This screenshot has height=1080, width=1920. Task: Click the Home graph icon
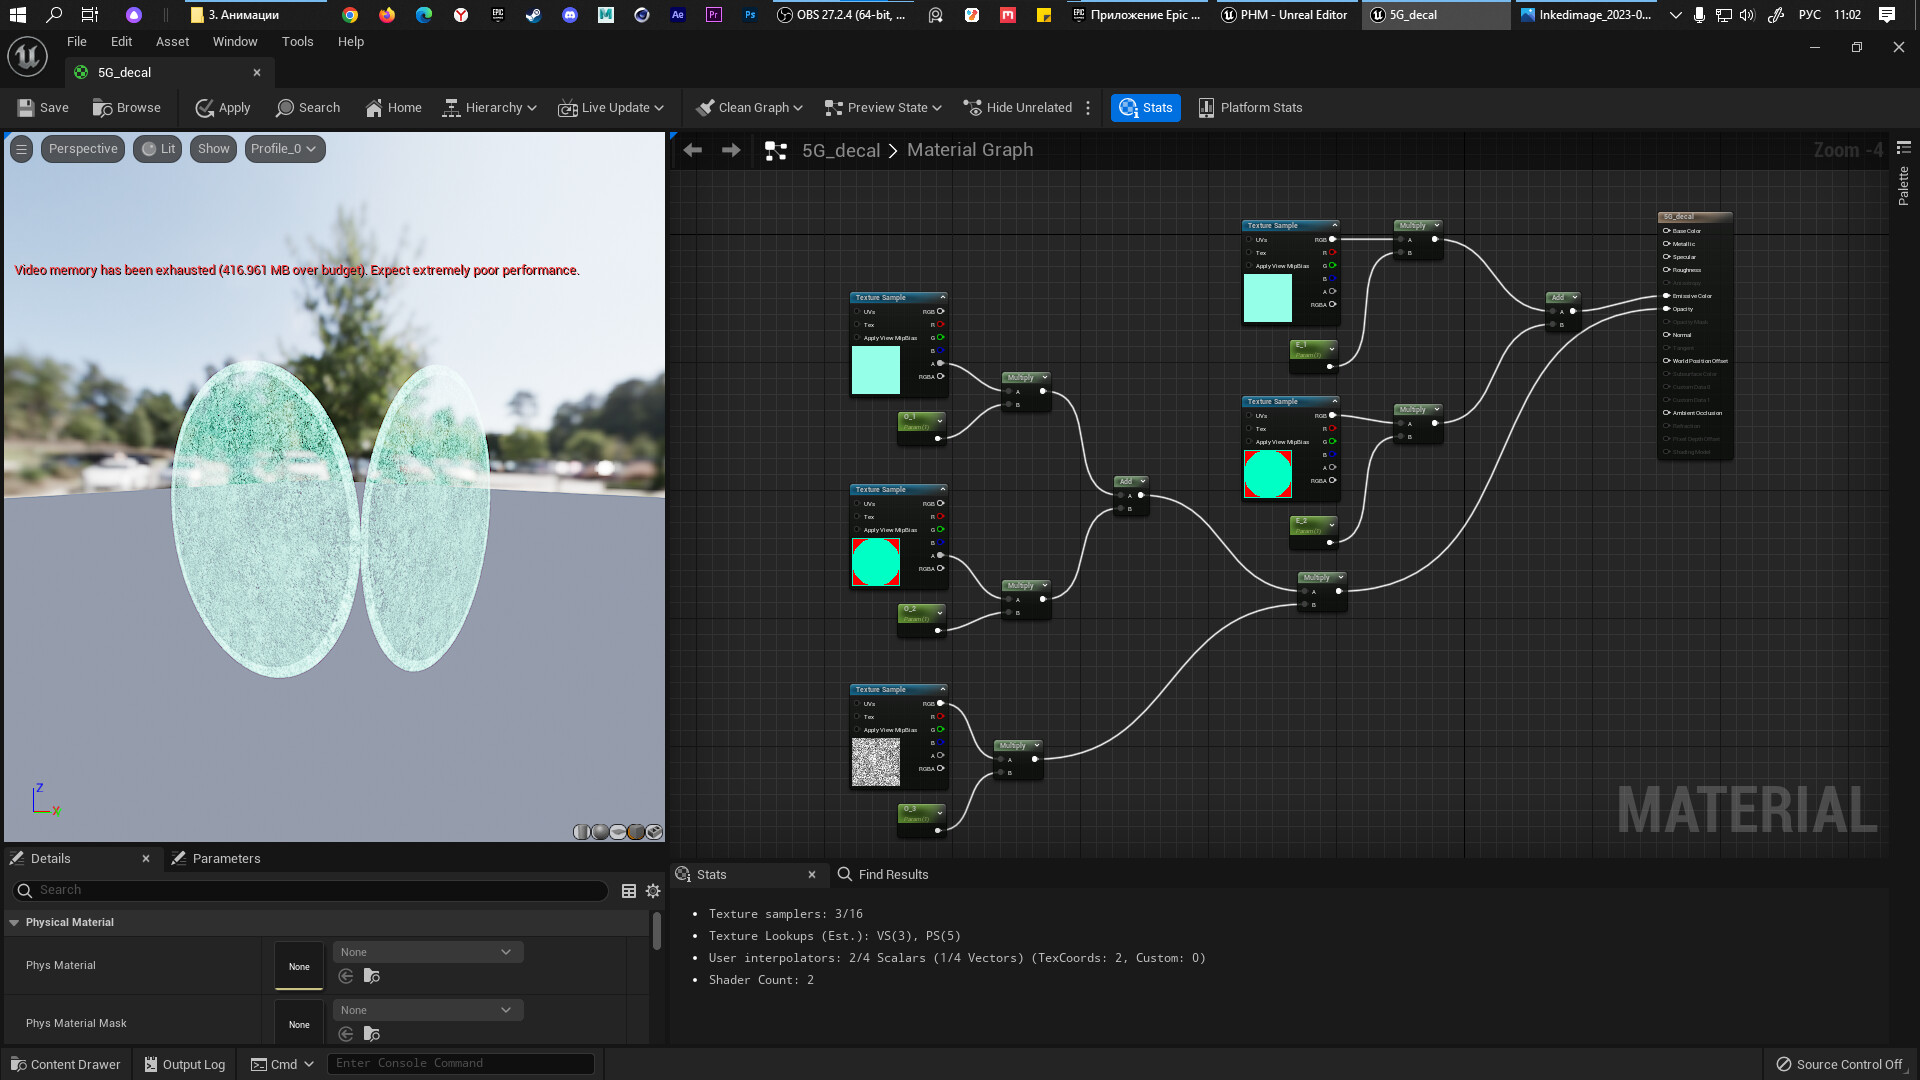(374, 108)
